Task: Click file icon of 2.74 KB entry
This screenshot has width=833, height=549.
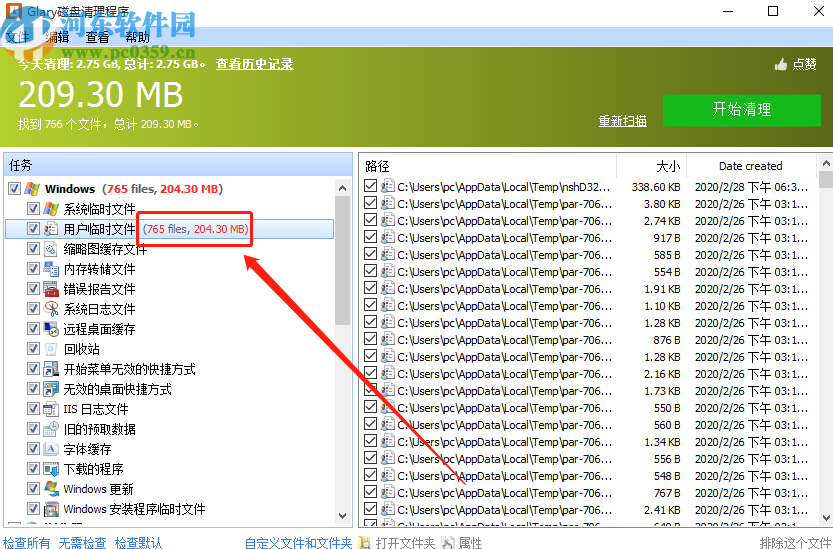Action: coord(388,221)
